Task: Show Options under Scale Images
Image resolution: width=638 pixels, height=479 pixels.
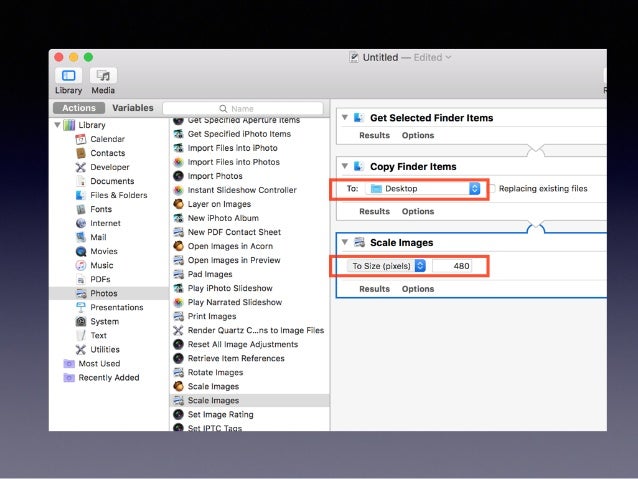Action: (418, 289)
